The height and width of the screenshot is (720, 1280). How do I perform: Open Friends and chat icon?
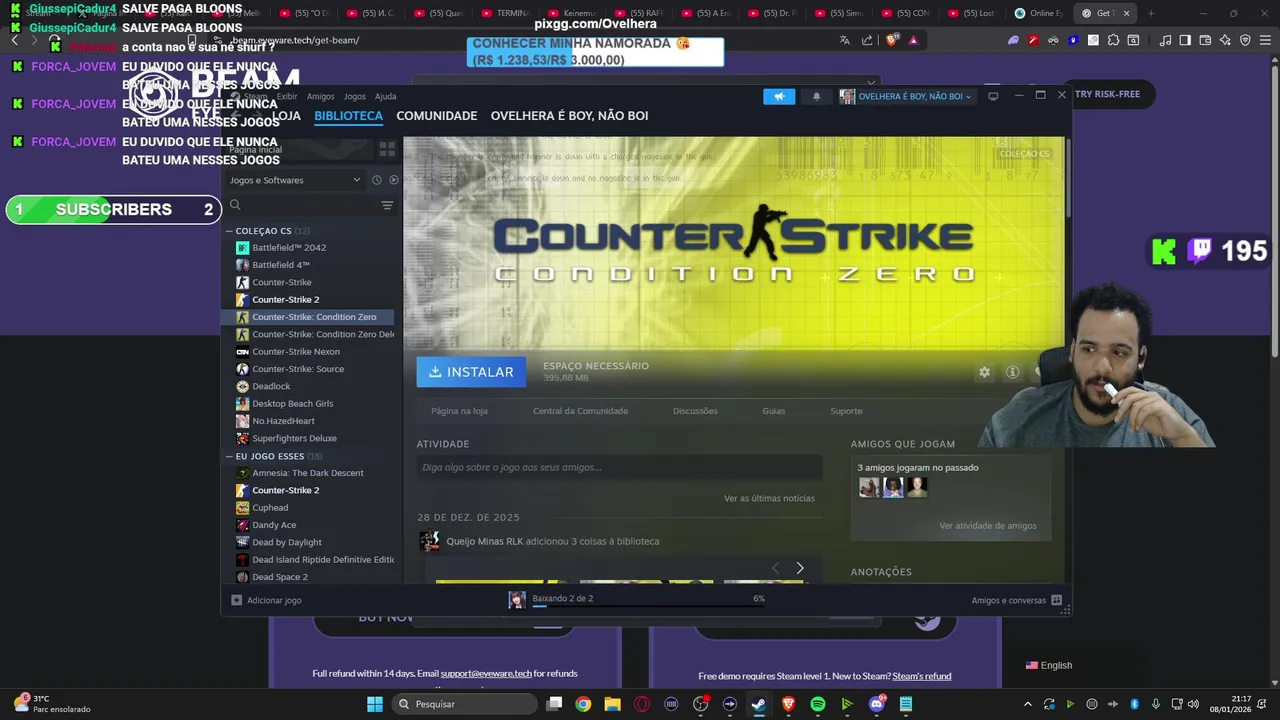[x=1056, y=600]
